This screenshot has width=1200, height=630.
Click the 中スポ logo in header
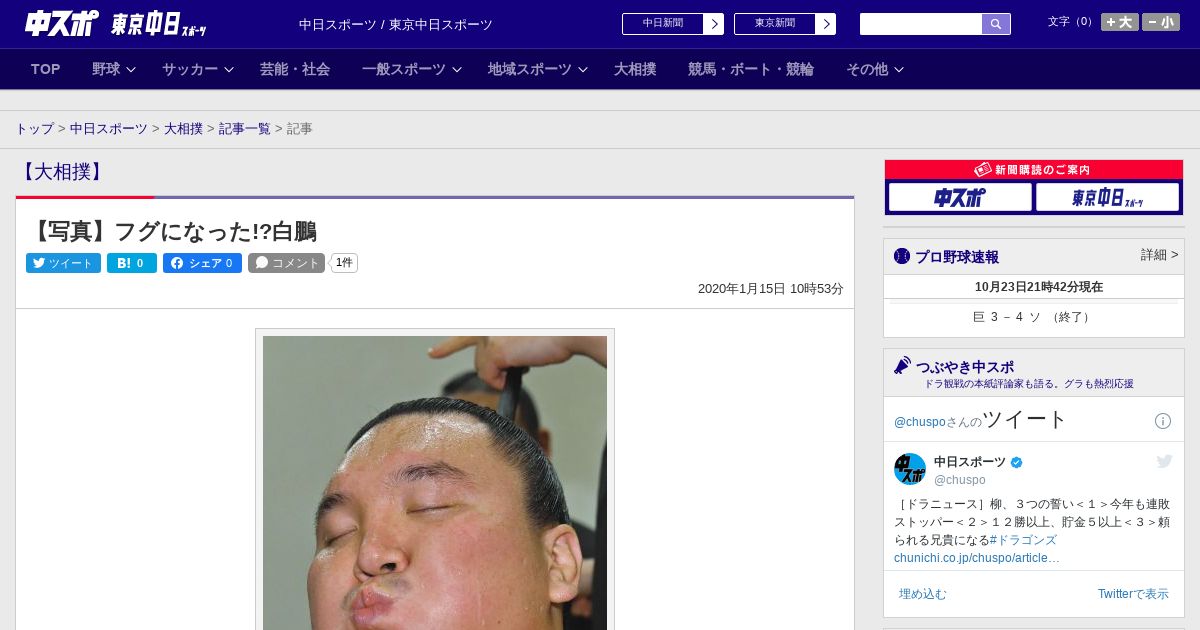click(61, 23)
